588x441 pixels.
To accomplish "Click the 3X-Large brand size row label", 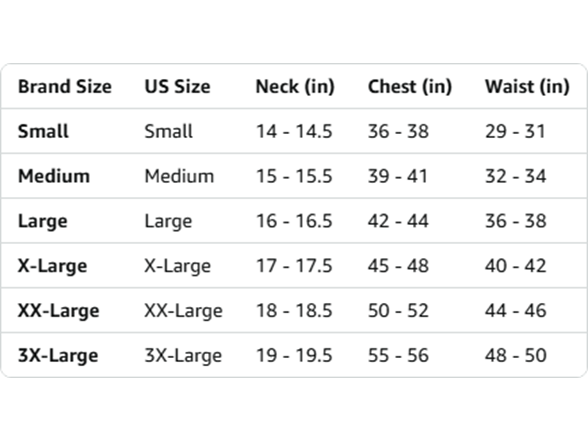I will [x=58, y=356].
